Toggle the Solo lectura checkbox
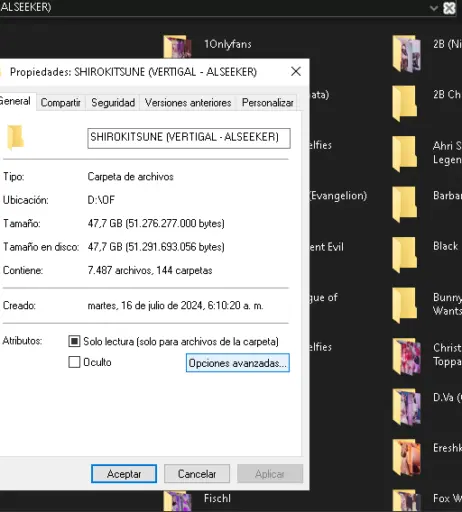Viewport: 462px width, 512px height. [74, 341]
